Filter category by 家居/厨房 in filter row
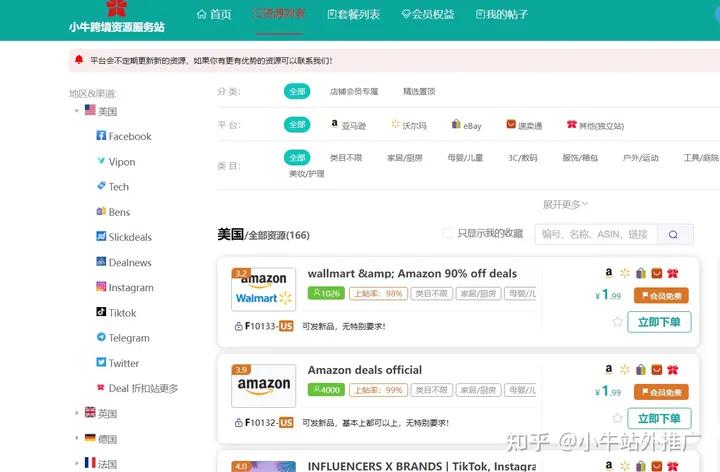 pyautogui.click(x=405, y=157)
